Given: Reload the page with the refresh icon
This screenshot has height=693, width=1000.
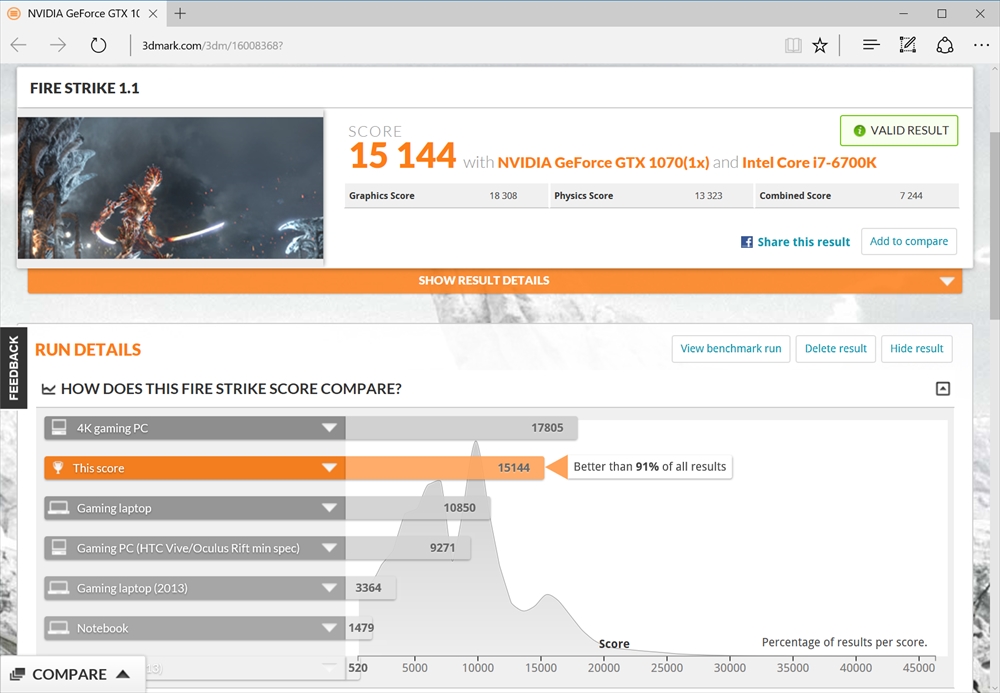Looking at the screenshot, I should tap(98, 45).
